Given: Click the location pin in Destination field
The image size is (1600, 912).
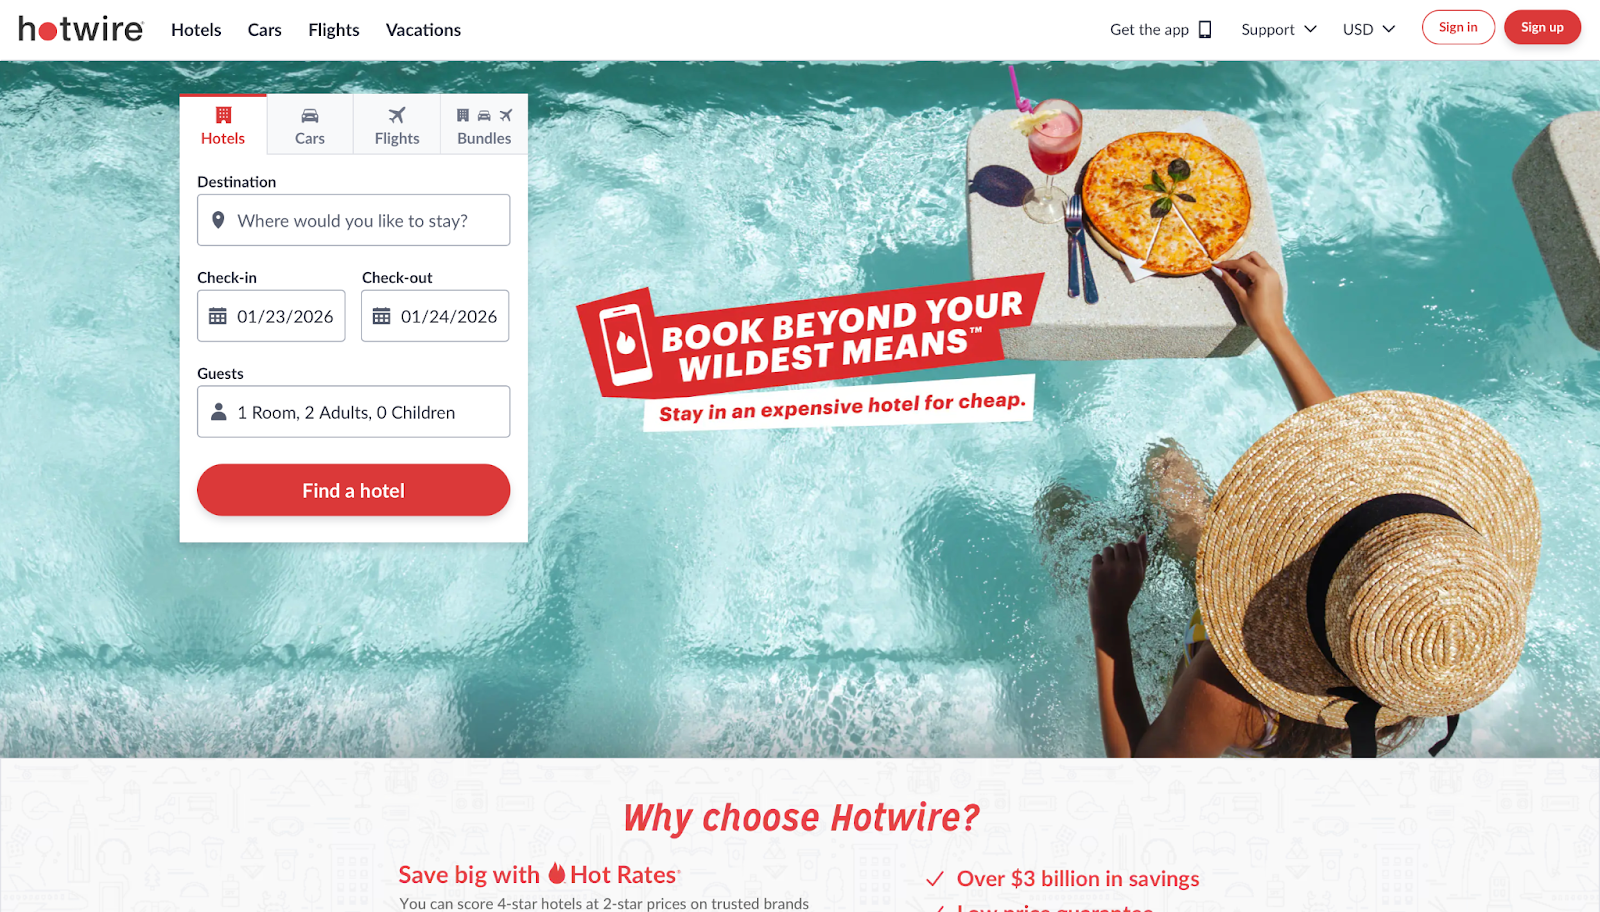Looking at the screenshot, I should pos(218,220).
